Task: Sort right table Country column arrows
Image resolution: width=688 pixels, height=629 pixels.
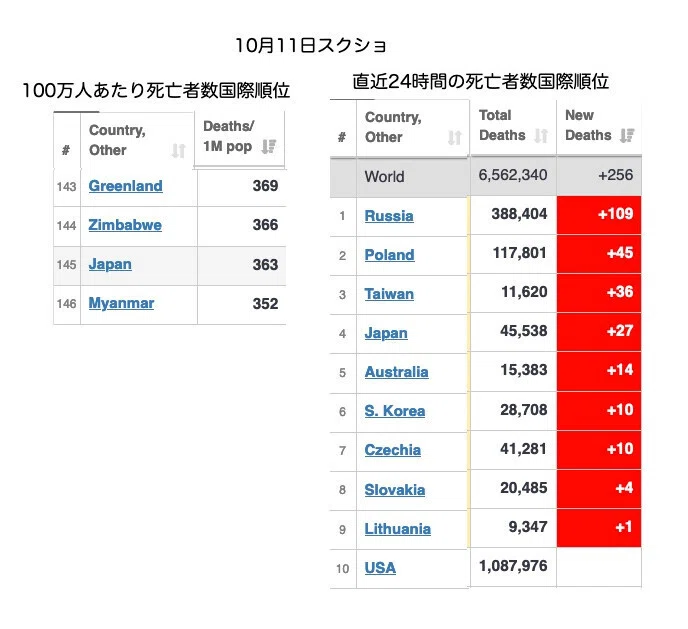Action: (x=455, y=137)
